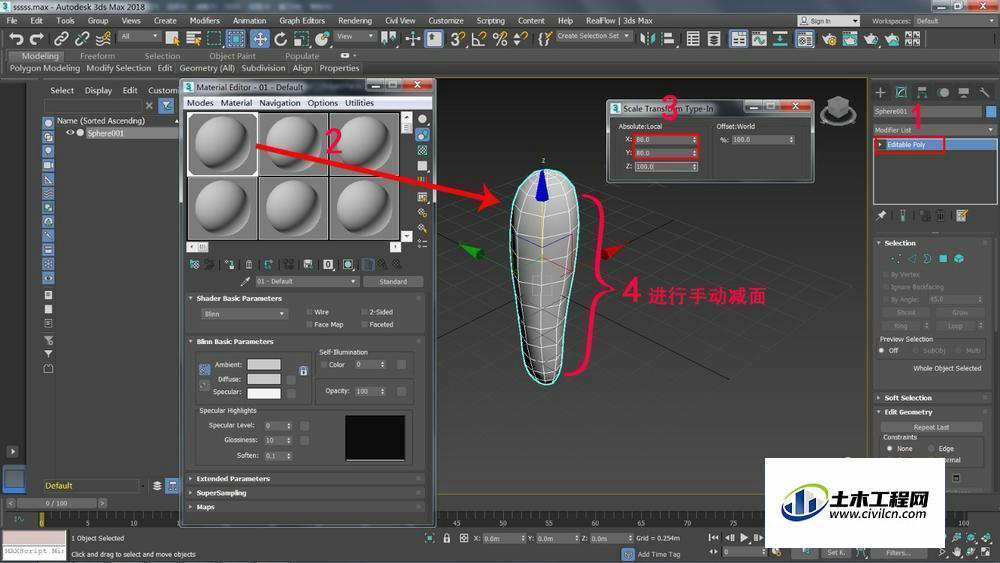Activate the Select Object tool
This screenshot has height=563, width=1000.
[172, 39]
